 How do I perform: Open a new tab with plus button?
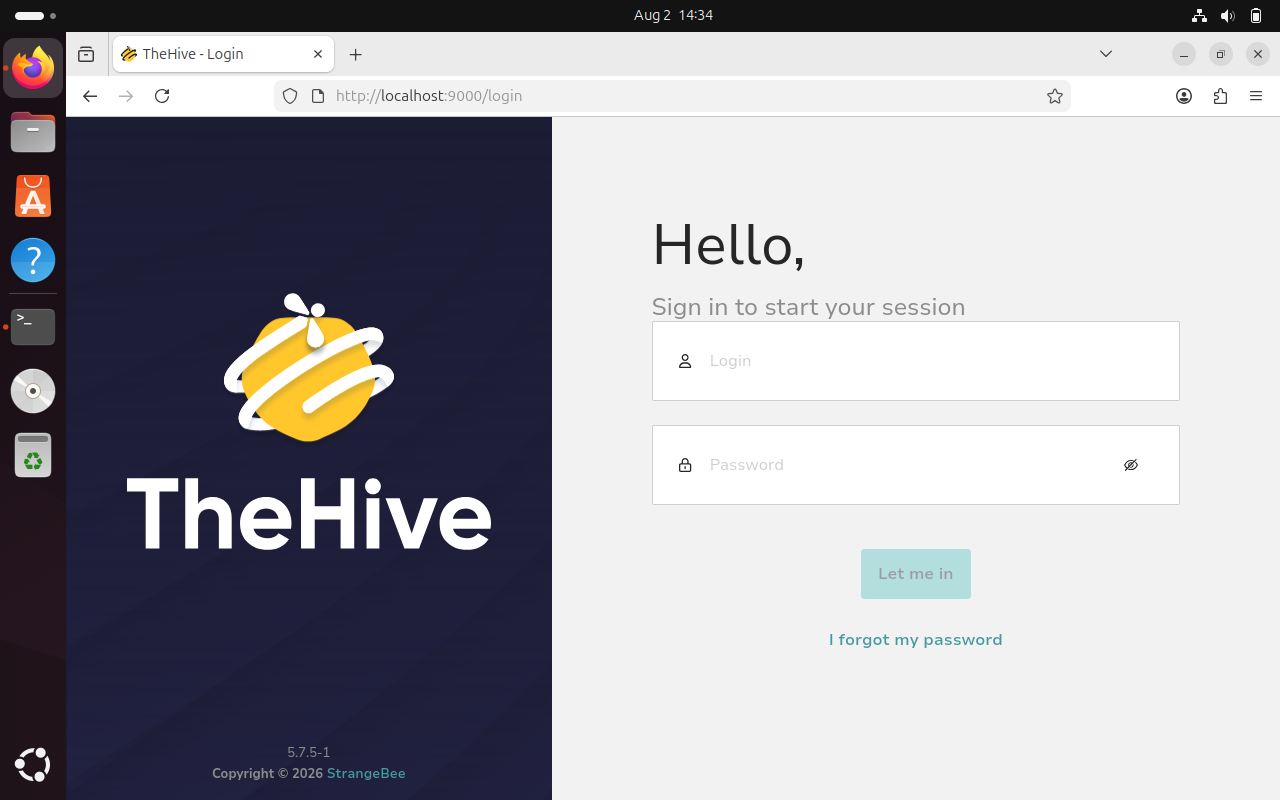click(x=355, y=54)
